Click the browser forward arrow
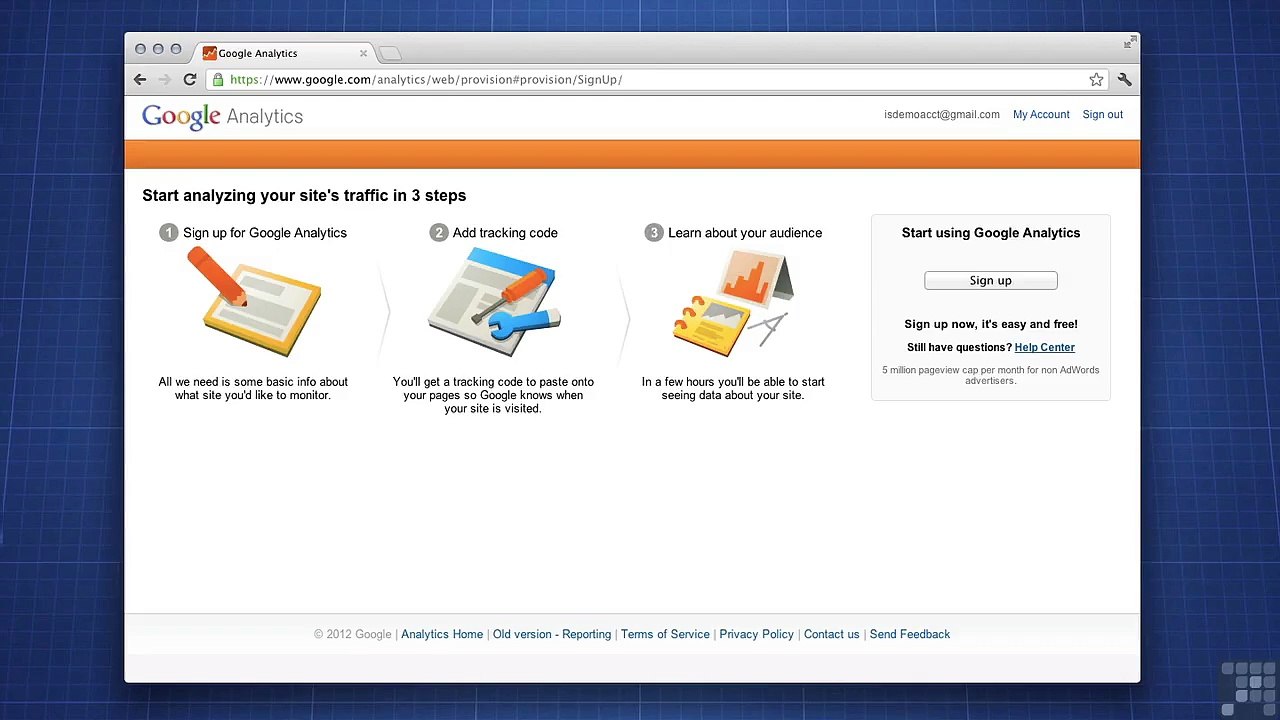The width and height of the screenshot is (1280, 720). [x=165, y=79]
